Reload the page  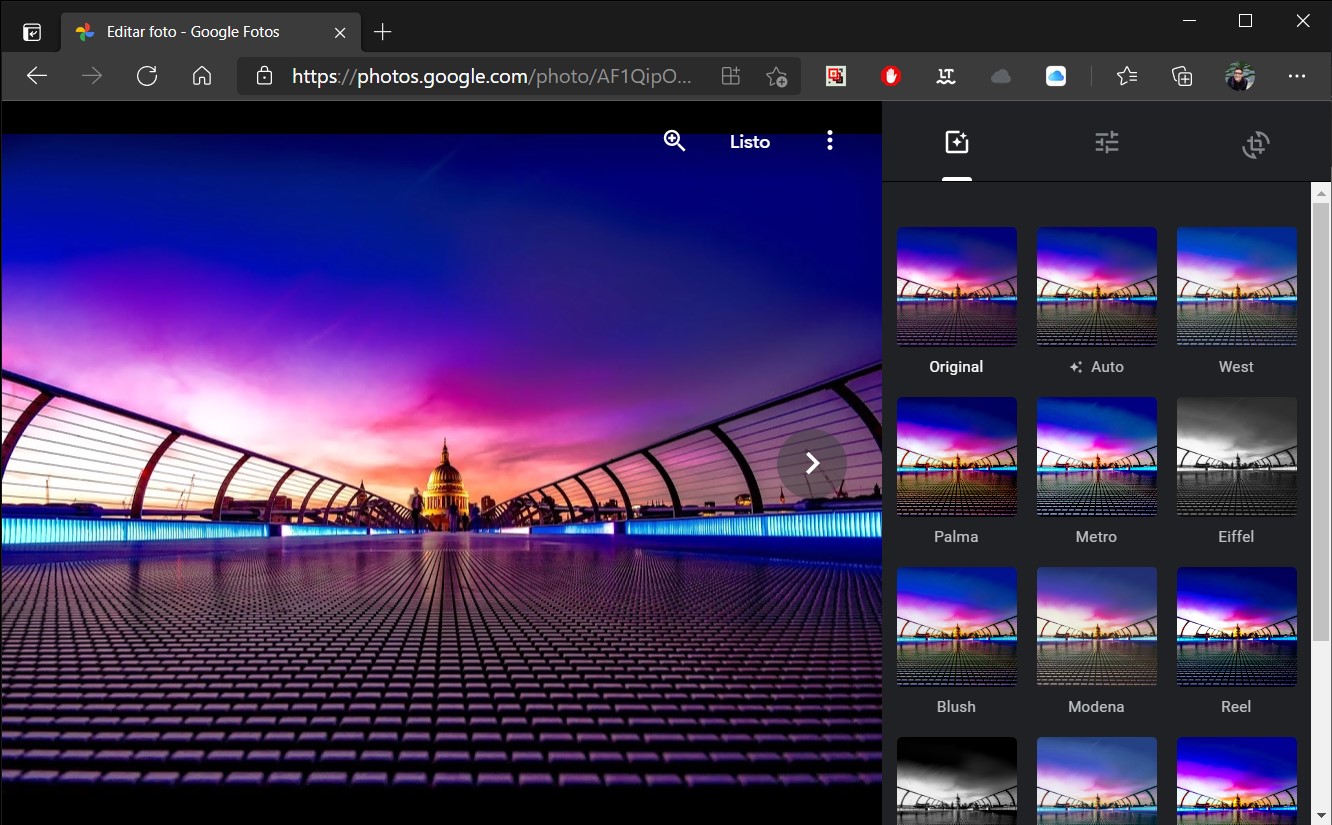(147, 76)
